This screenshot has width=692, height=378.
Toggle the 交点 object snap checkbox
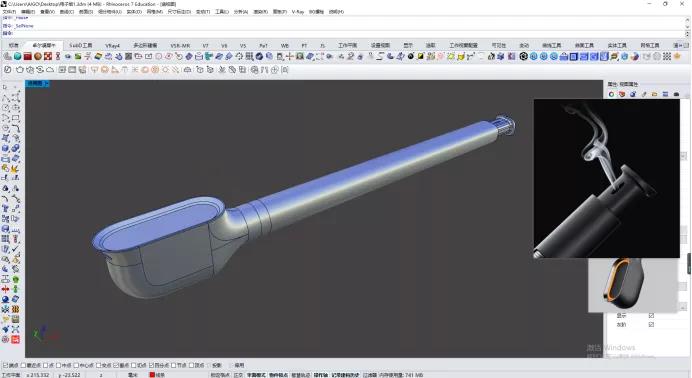pyautogui.click(x=99, y=365)
